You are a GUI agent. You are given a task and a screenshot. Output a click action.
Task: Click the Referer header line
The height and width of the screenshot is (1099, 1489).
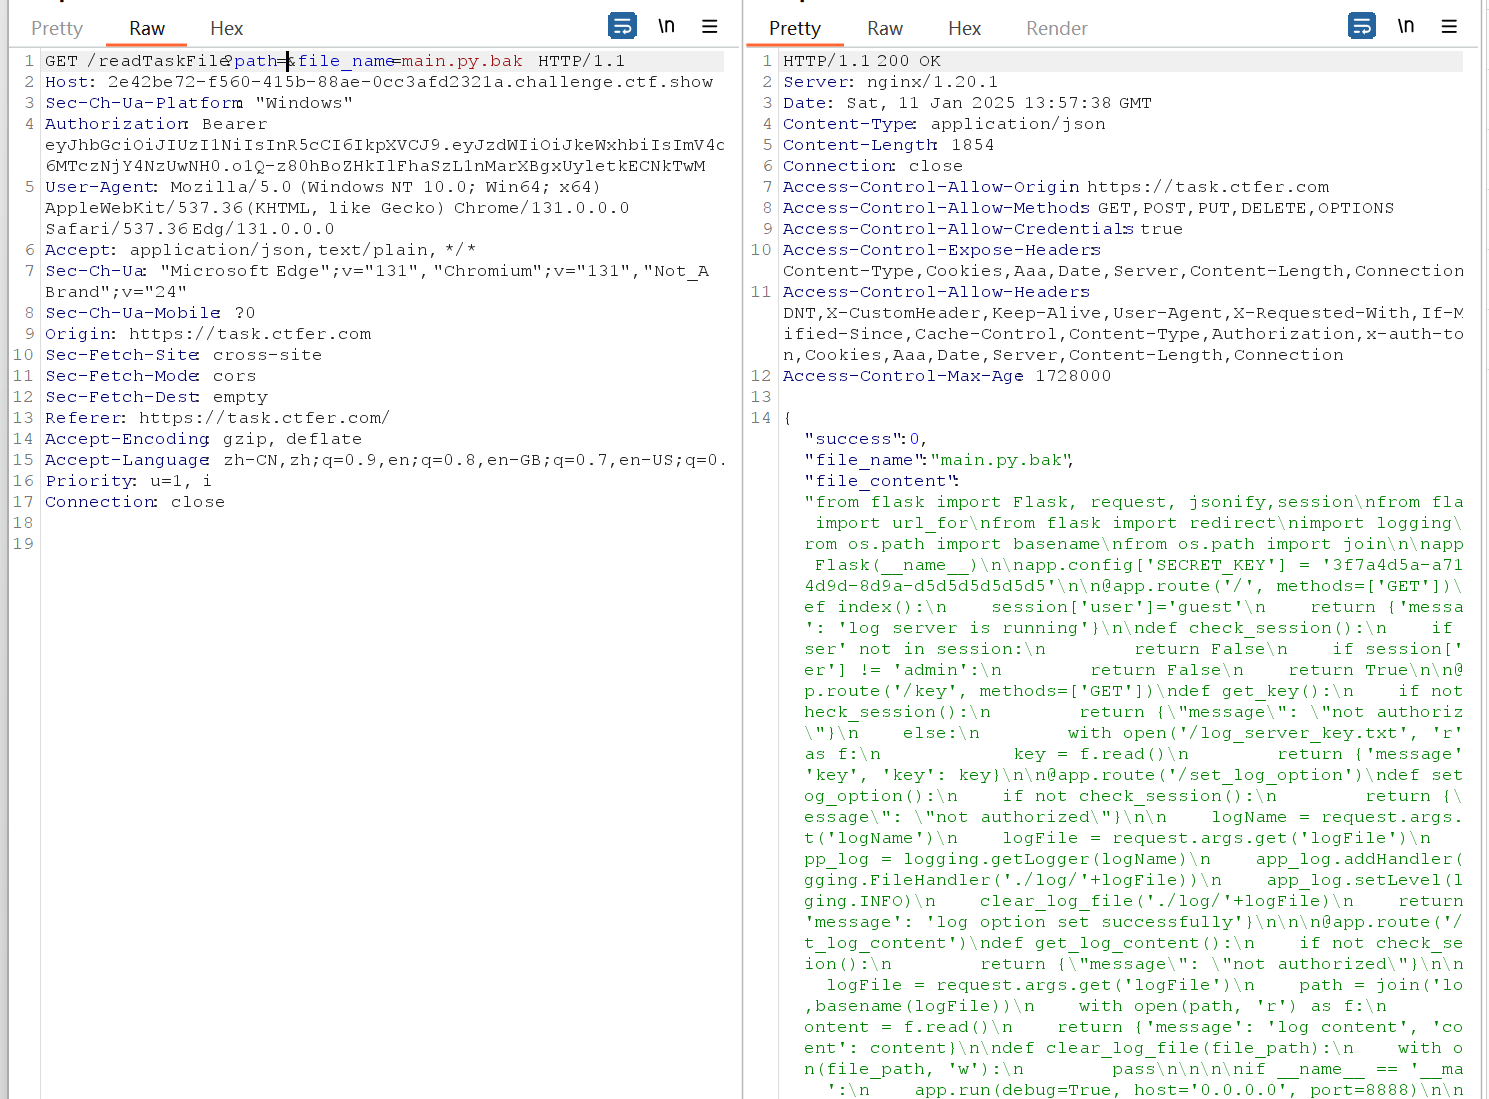217,418
